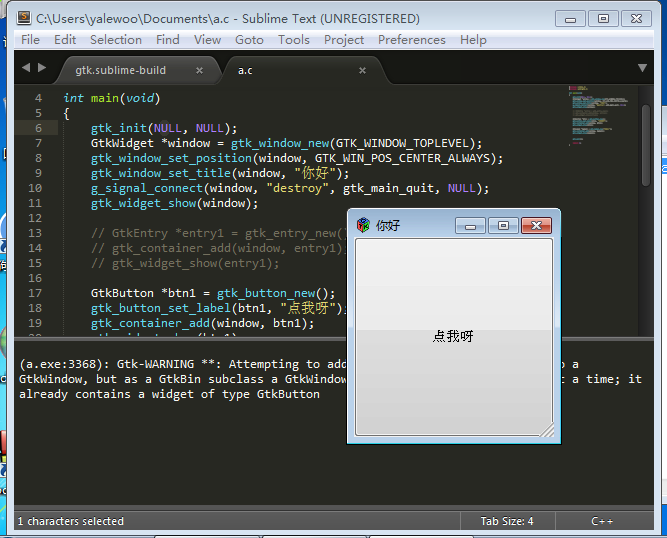Click the Sublime Text icon in title bar
This screenshot has height=538, width=667.
(x=24, y=18)
